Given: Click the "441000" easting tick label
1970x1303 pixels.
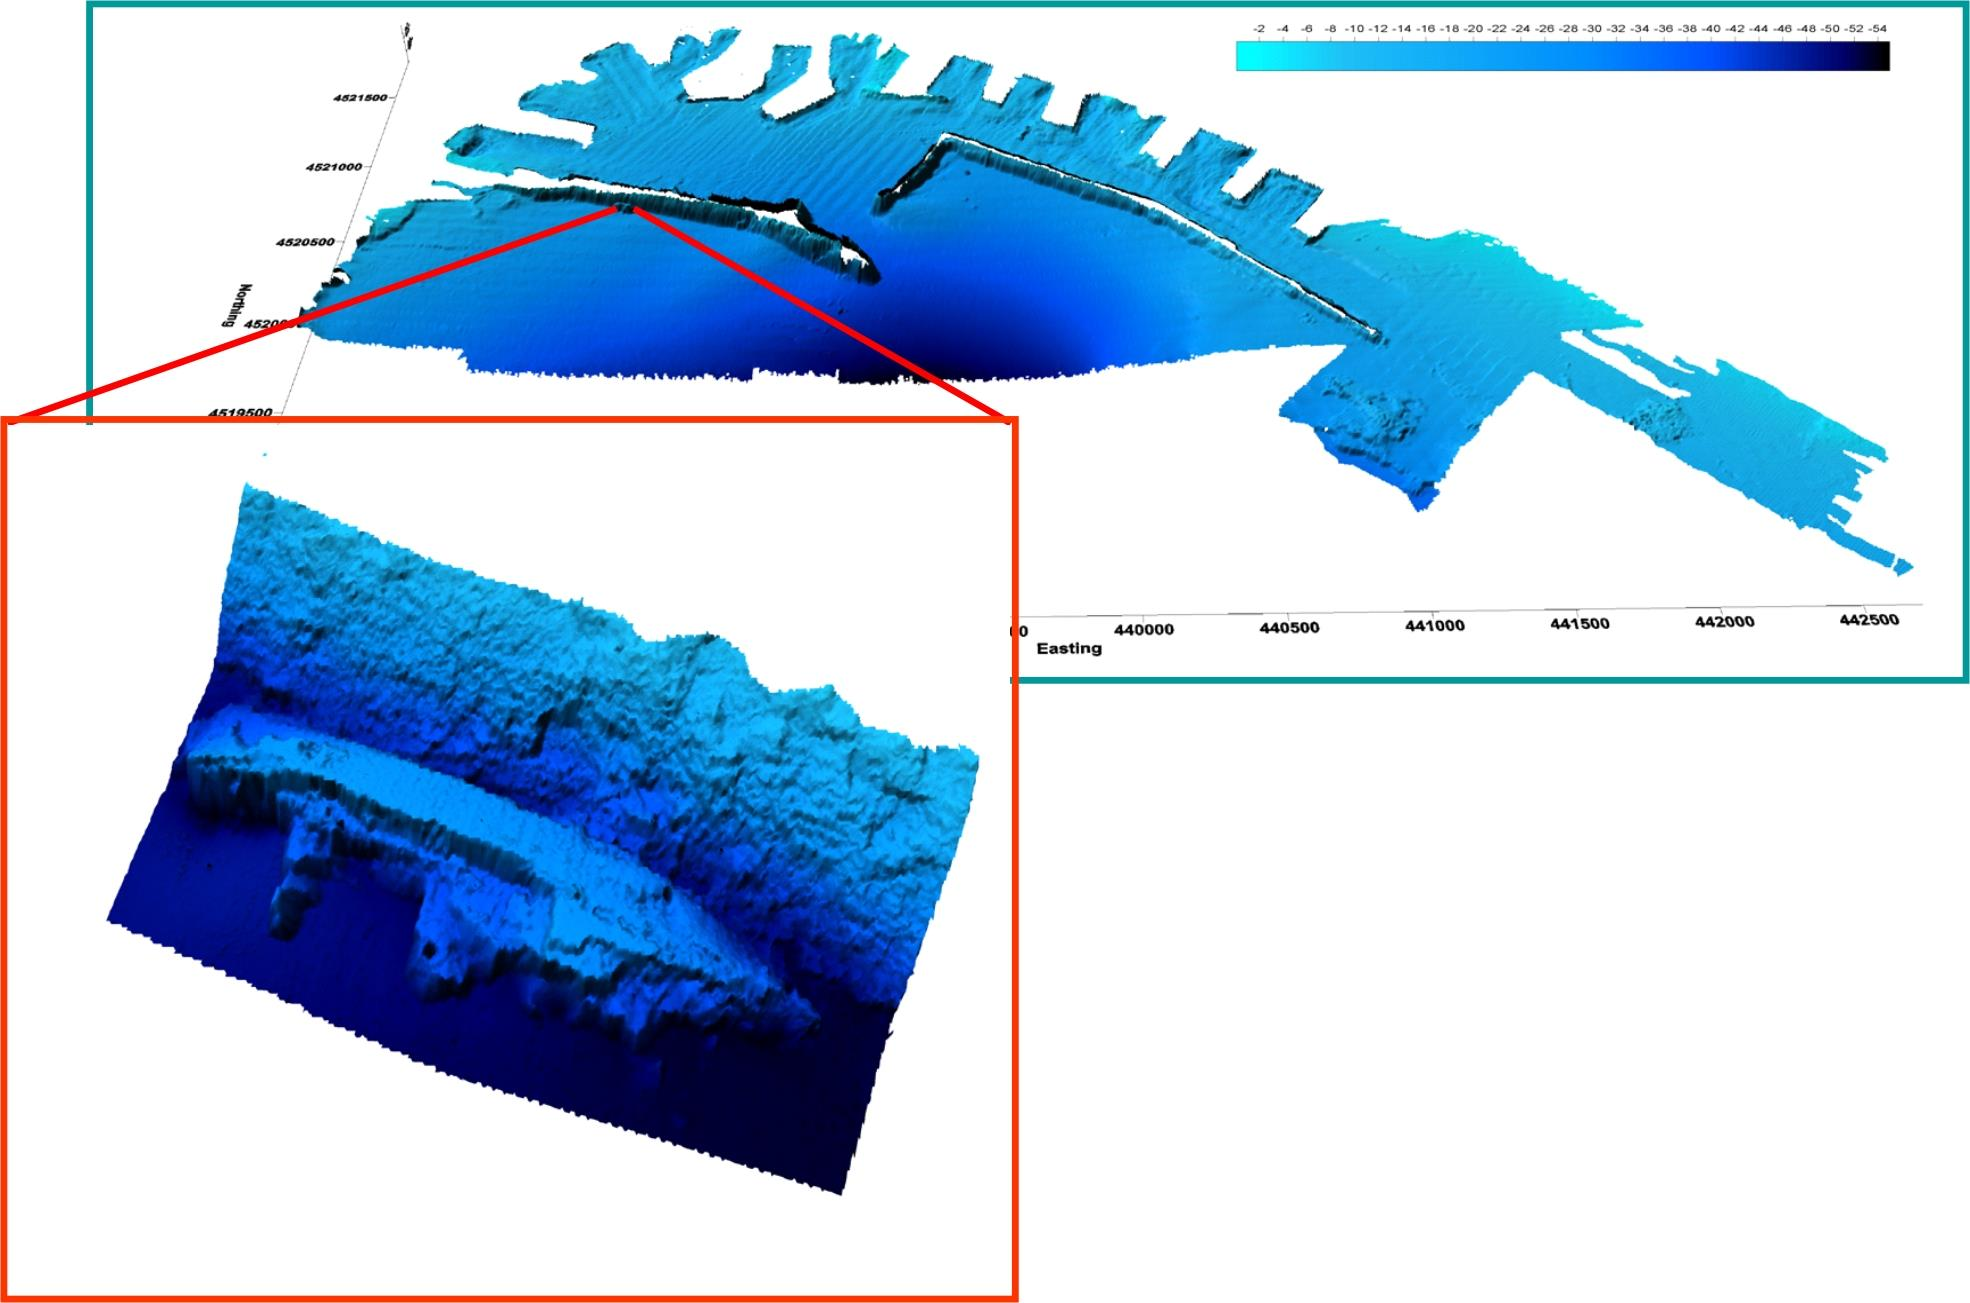Looking at the screenshot, I should coord(1435,626).
